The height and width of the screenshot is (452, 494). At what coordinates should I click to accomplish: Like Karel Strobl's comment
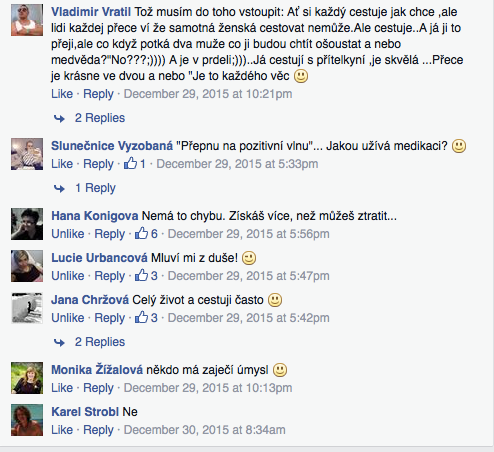[62, 430]
